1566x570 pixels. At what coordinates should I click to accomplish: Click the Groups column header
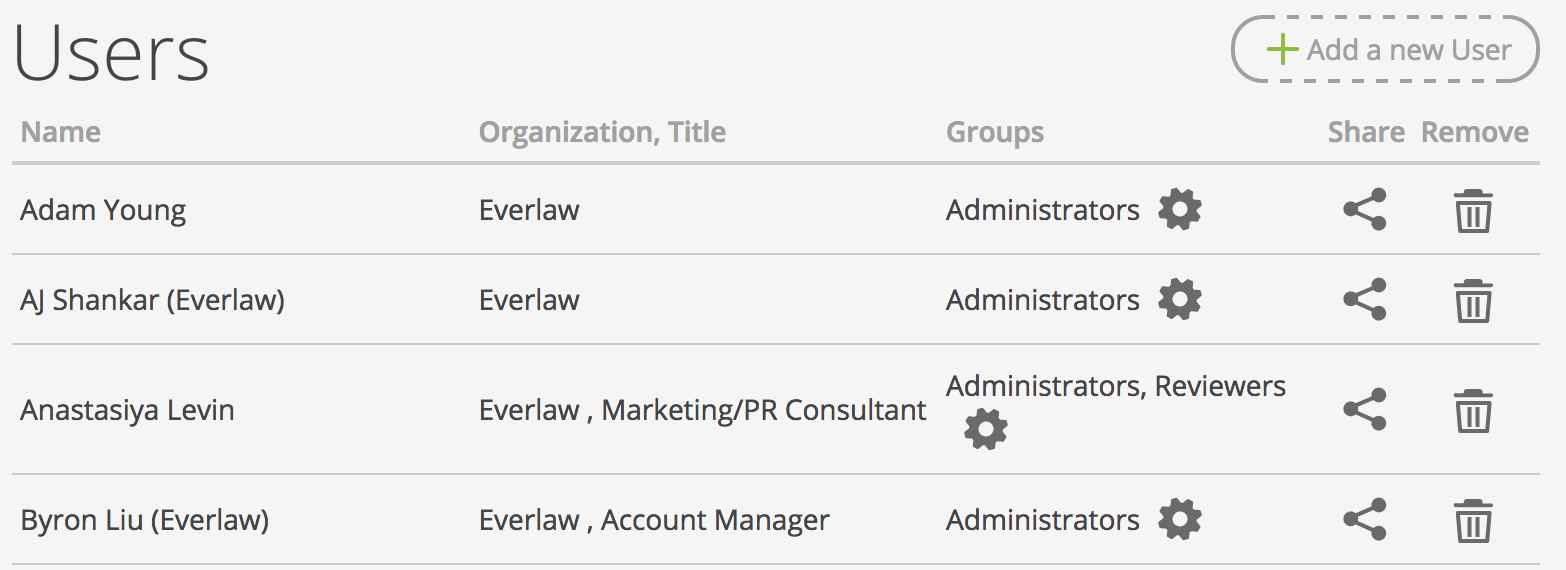point(995,132)
